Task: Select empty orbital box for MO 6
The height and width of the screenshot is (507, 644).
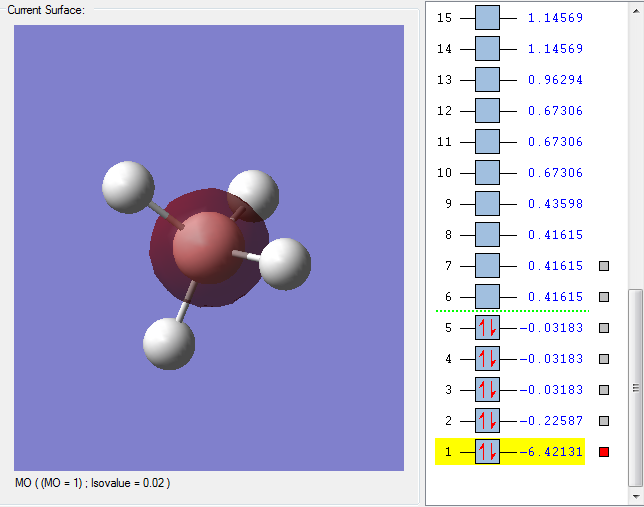Action: pyautogui.click(x=488, y=297)
